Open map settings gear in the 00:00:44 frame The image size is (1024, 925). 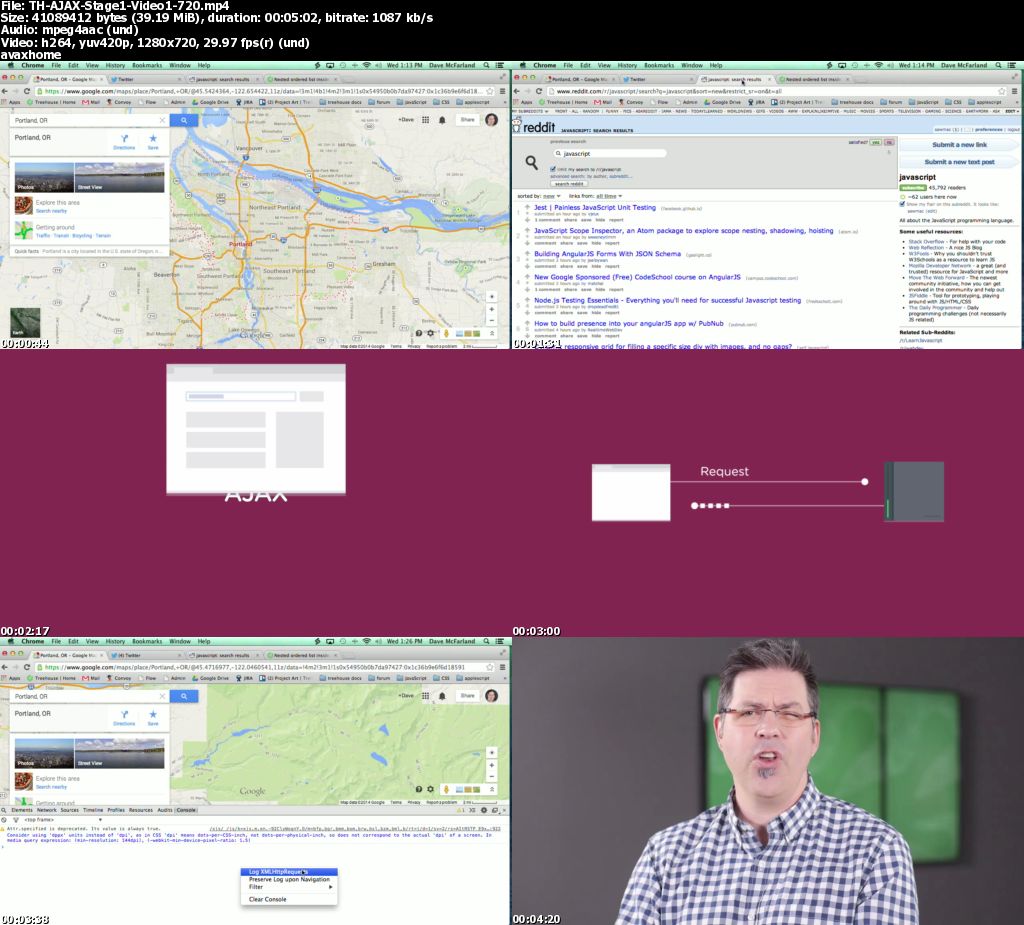430,333
